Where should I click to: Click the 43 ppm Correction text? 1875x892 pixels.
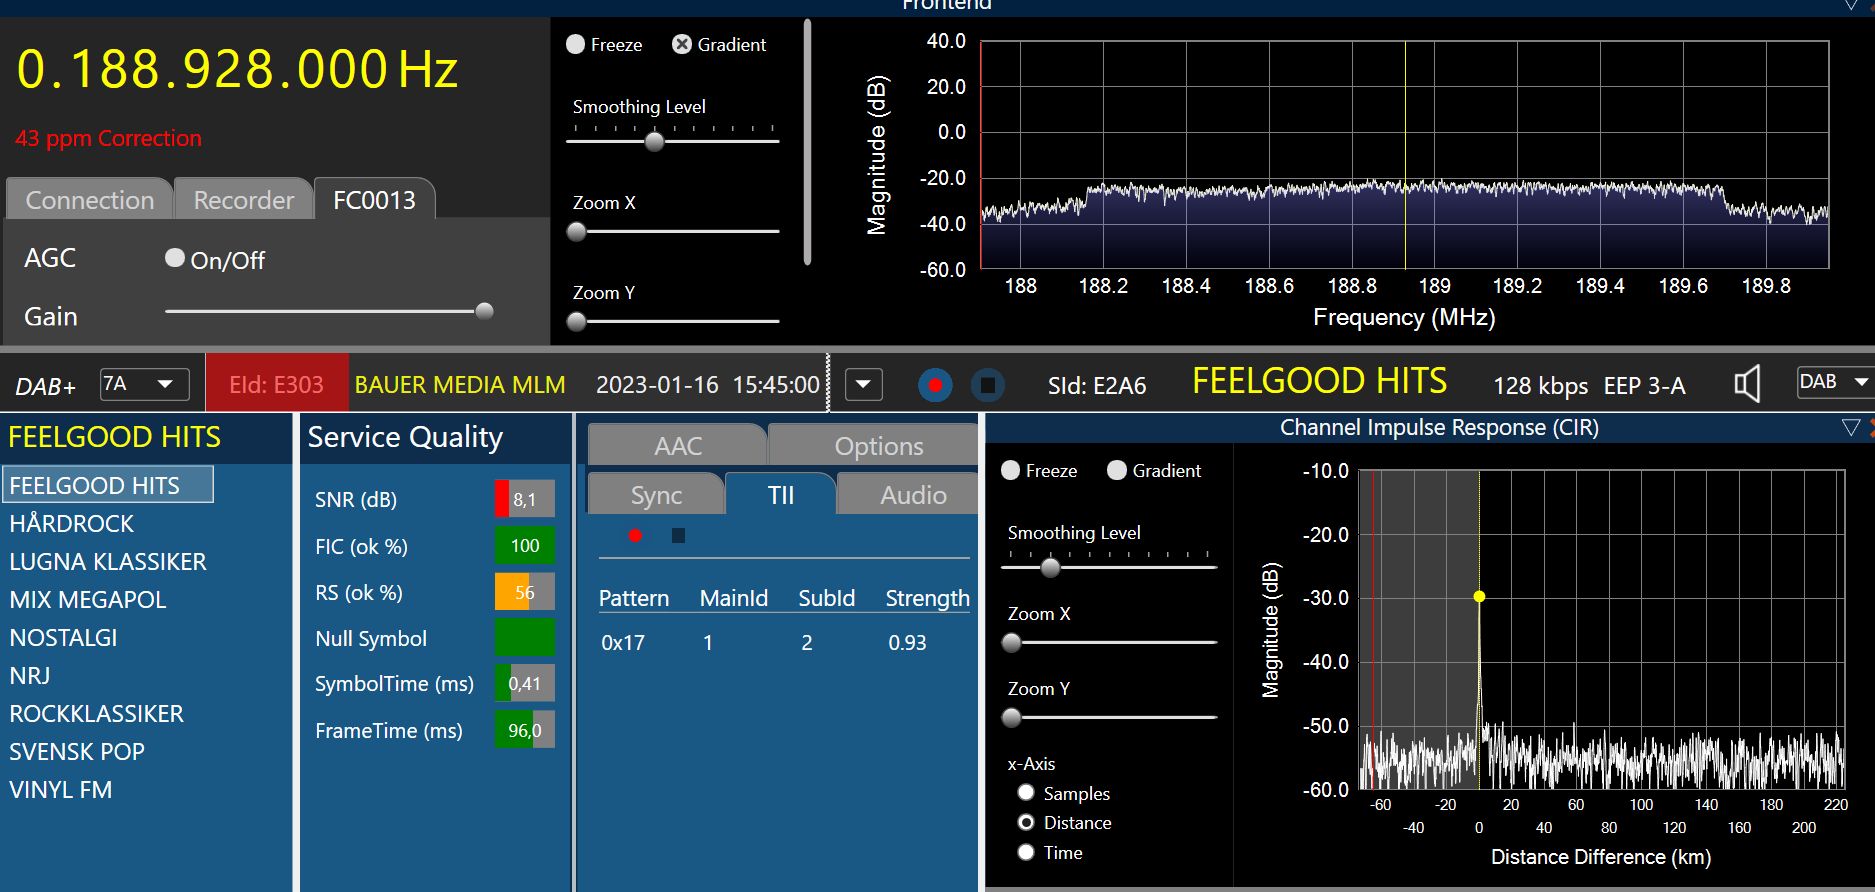pyautogui.click(x=108, y=139)
